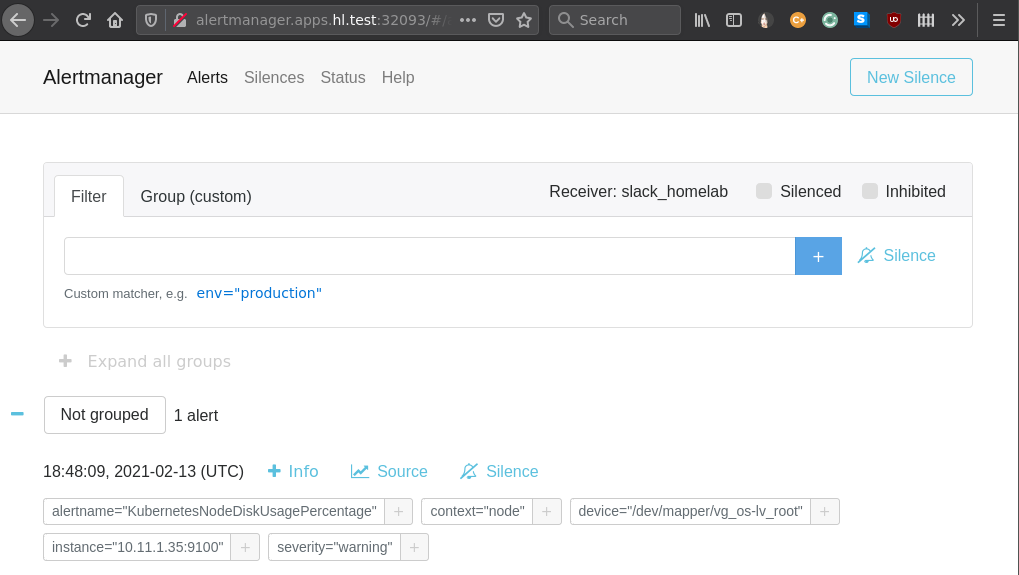Click the 1 alert count text
Viewport: 1019px width, 575px height.
tap(196, 415)
